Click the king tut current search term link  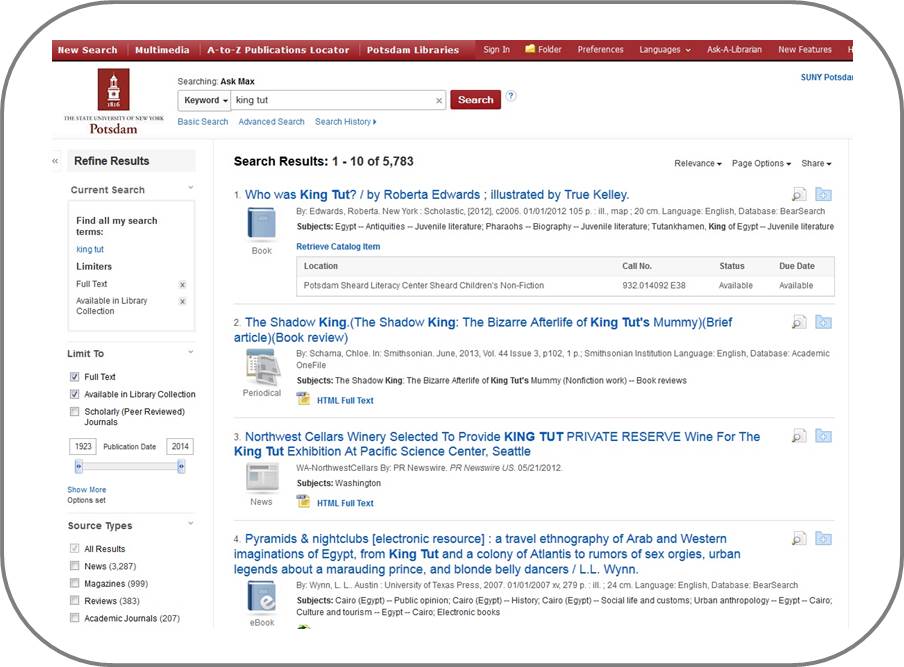coord(90,249)
